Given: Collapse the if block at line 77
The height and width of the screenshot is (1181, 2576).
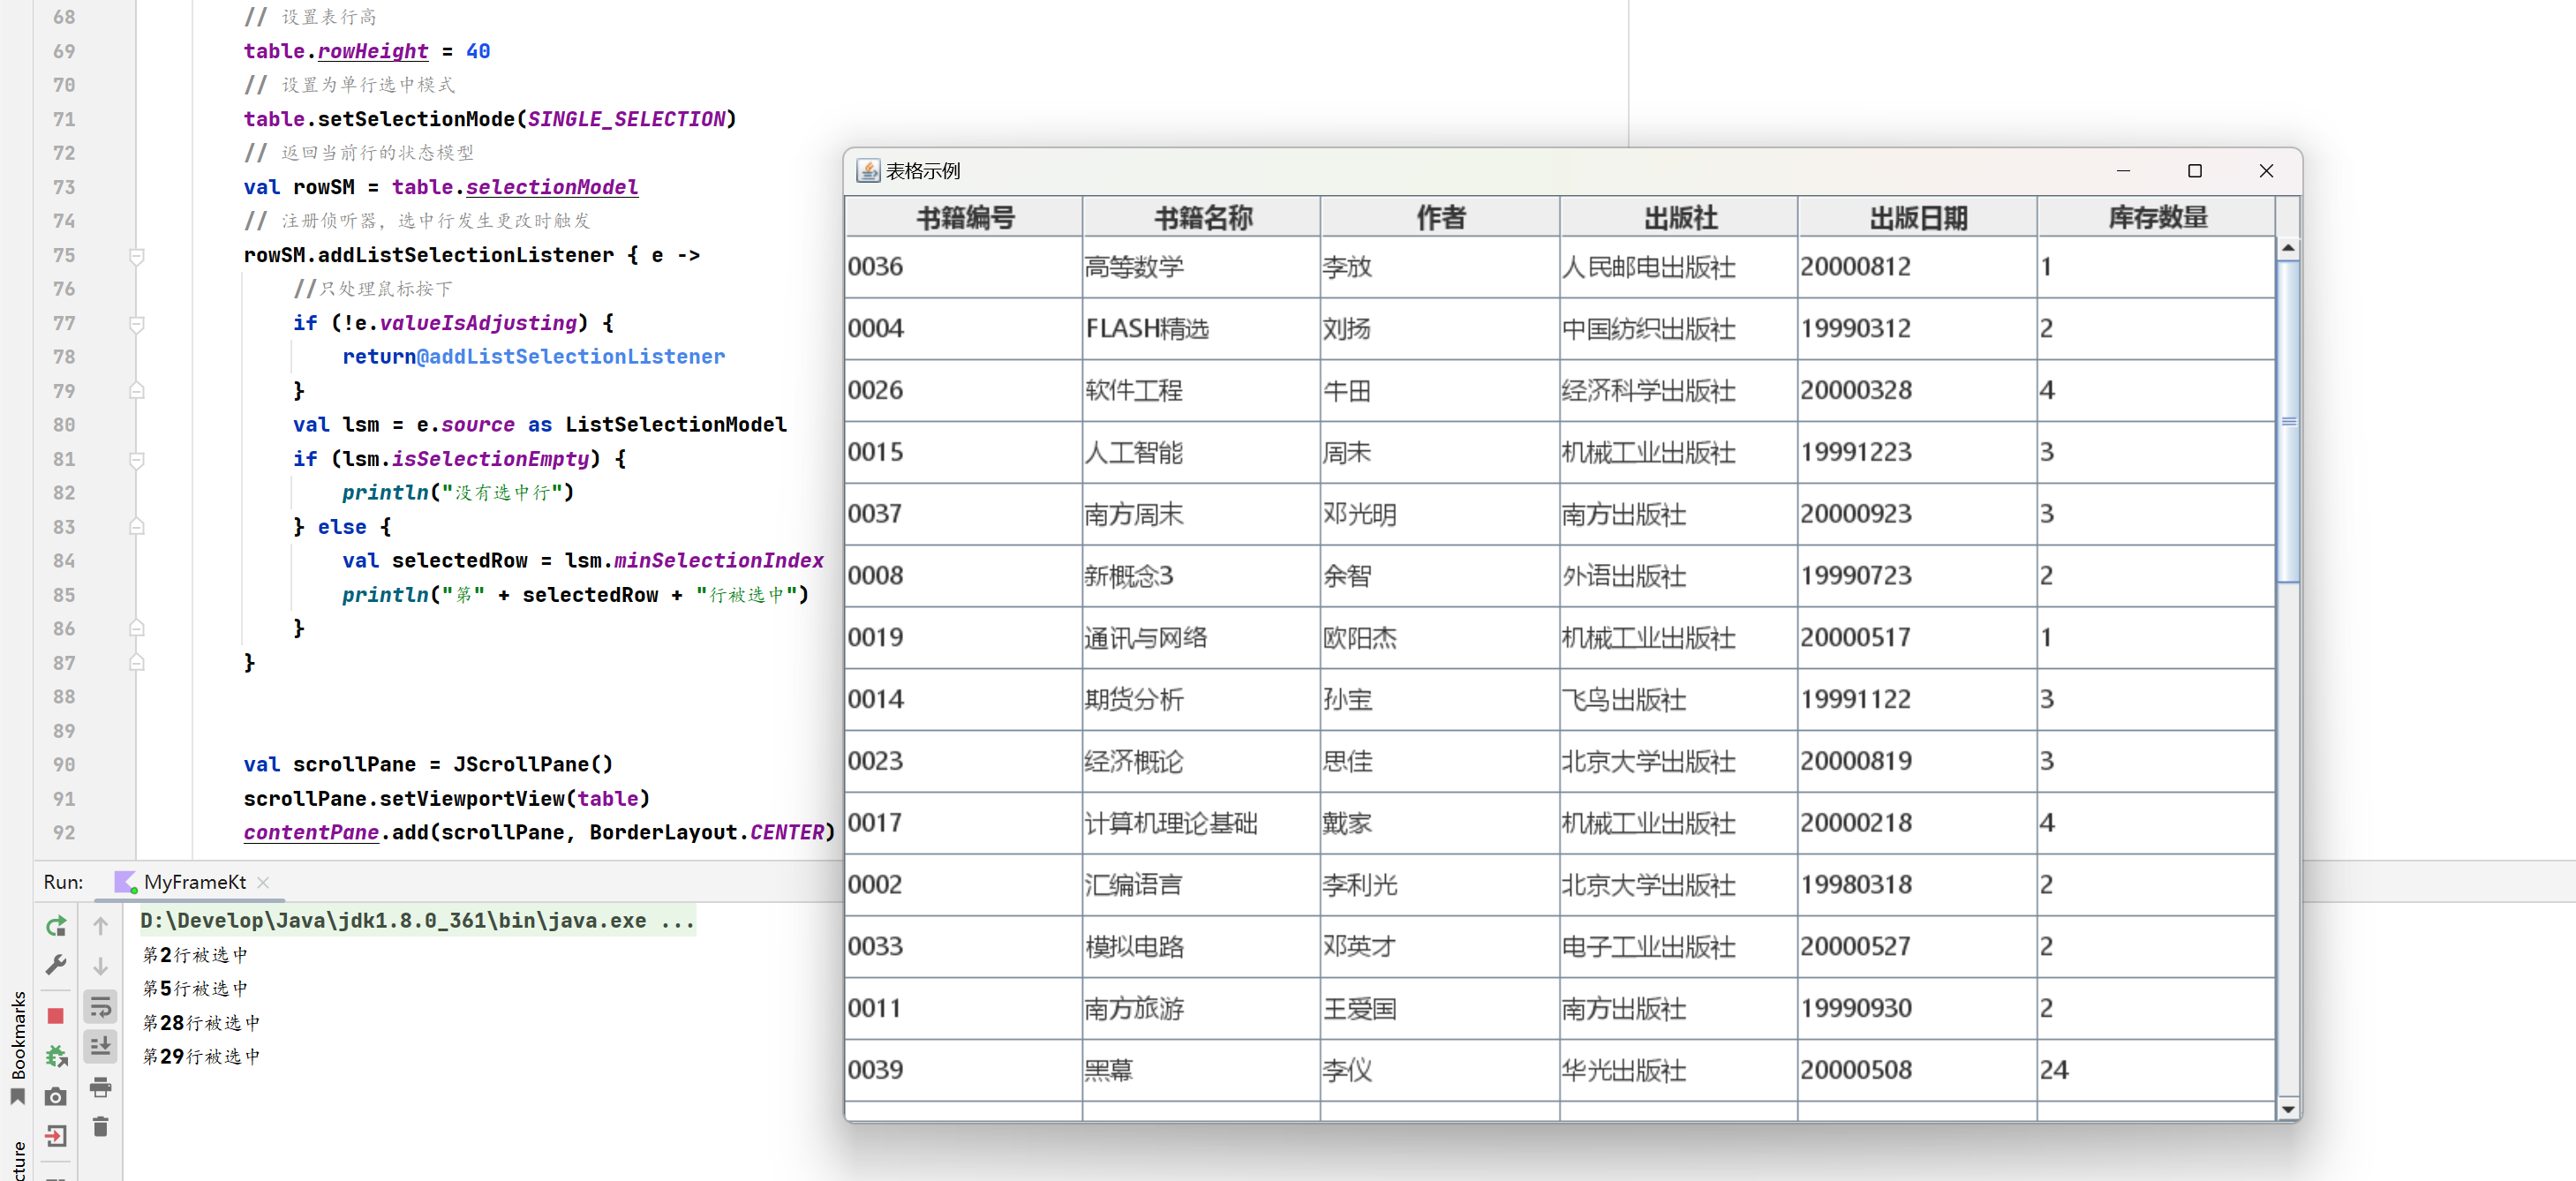Looking at the screenshot, I should [137, 324].
